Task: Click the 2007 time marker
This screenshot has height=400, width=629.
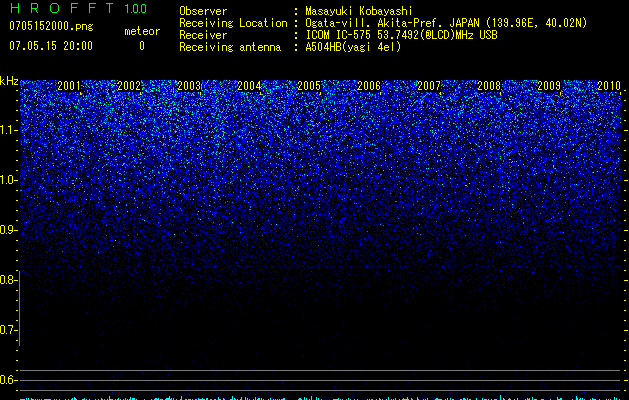Action: [x=429, y=86]
